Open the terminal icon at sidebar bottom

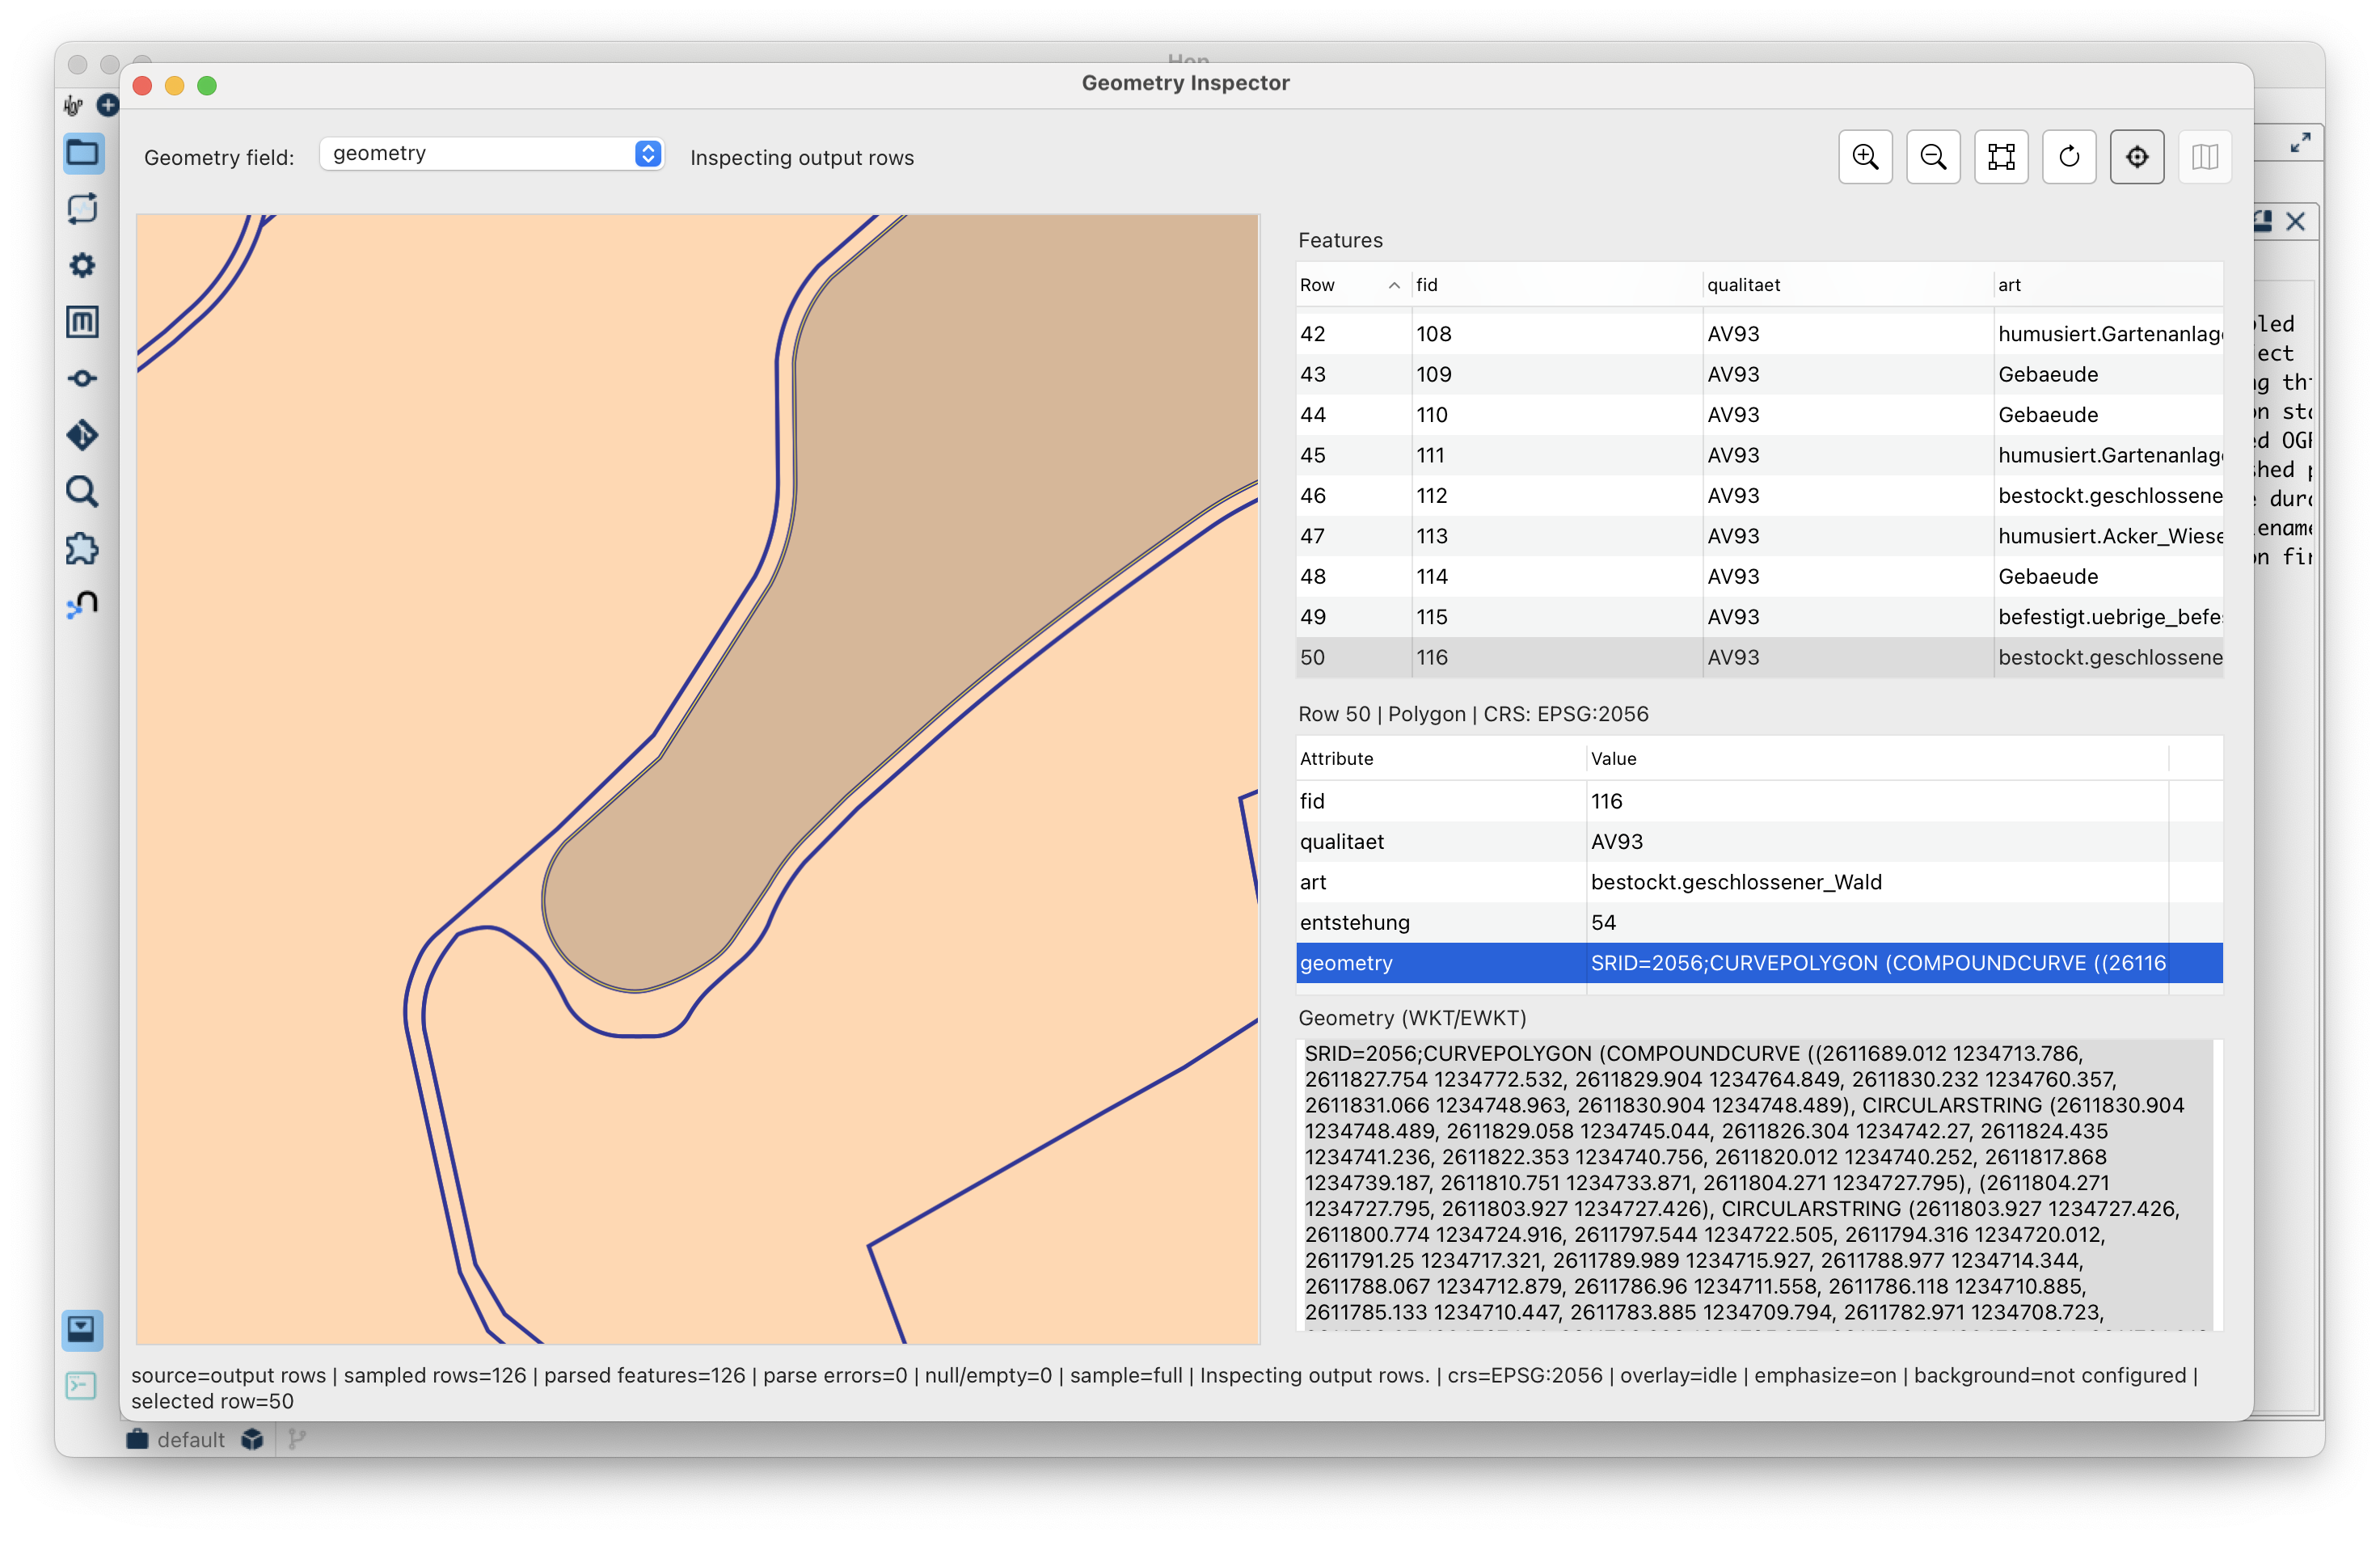pos(81,1386)
